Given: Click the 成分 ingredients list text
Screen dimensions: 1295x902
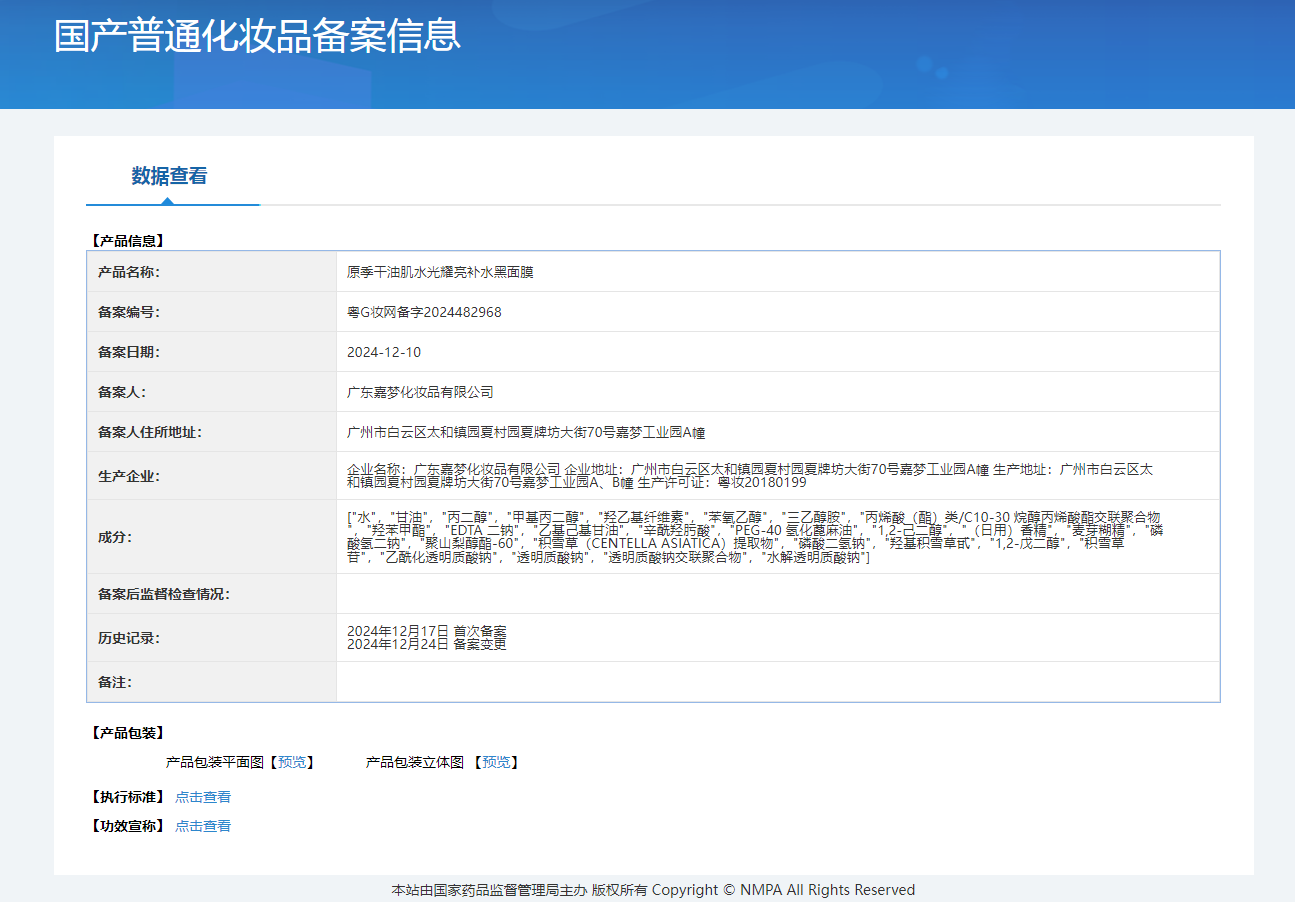Looking at the screenshot, I should pyautogui.click(x=755, y=537).
